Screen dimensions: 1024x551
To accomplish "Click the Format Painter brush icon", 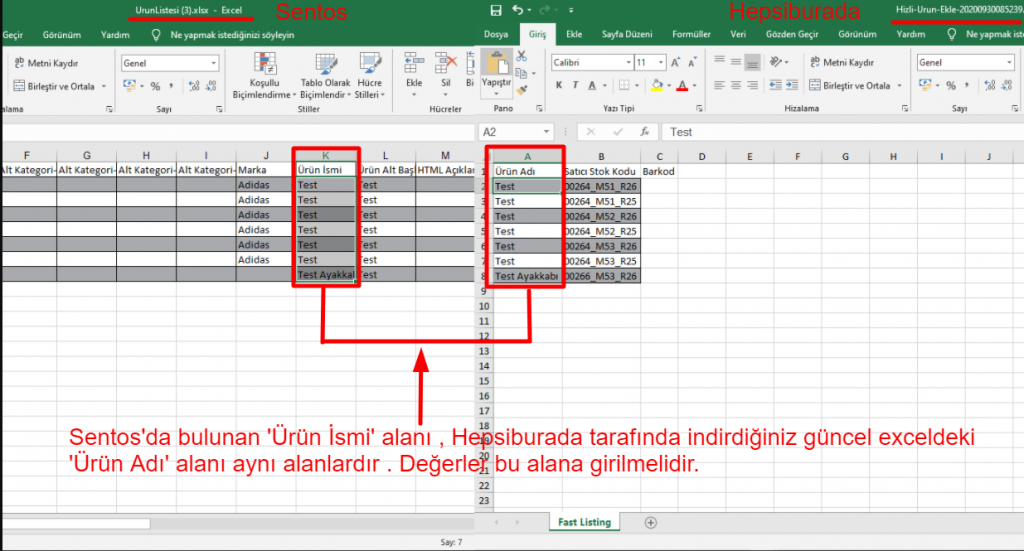I will point(523,90).
